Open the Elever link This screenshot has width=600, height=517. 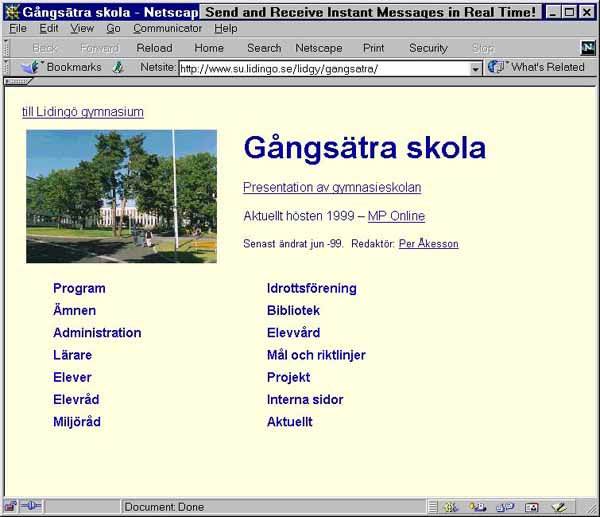[x=72, y=377]
